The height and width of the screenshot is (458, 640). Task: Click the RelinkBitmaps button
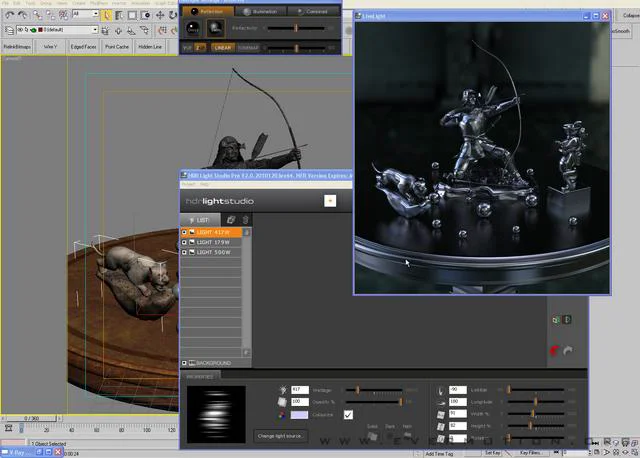[17, 47]
